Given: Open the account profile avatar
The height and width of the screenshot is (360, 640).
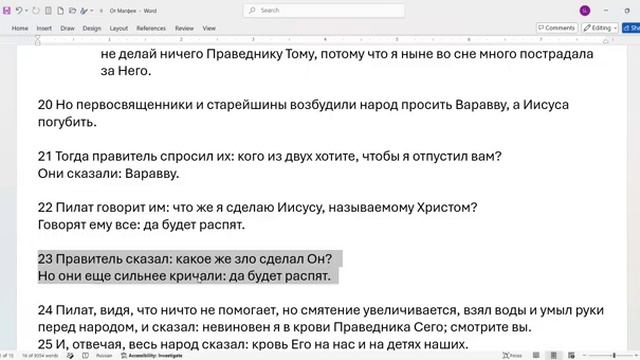Looking at the screenshot, I should tap(585, 11).
